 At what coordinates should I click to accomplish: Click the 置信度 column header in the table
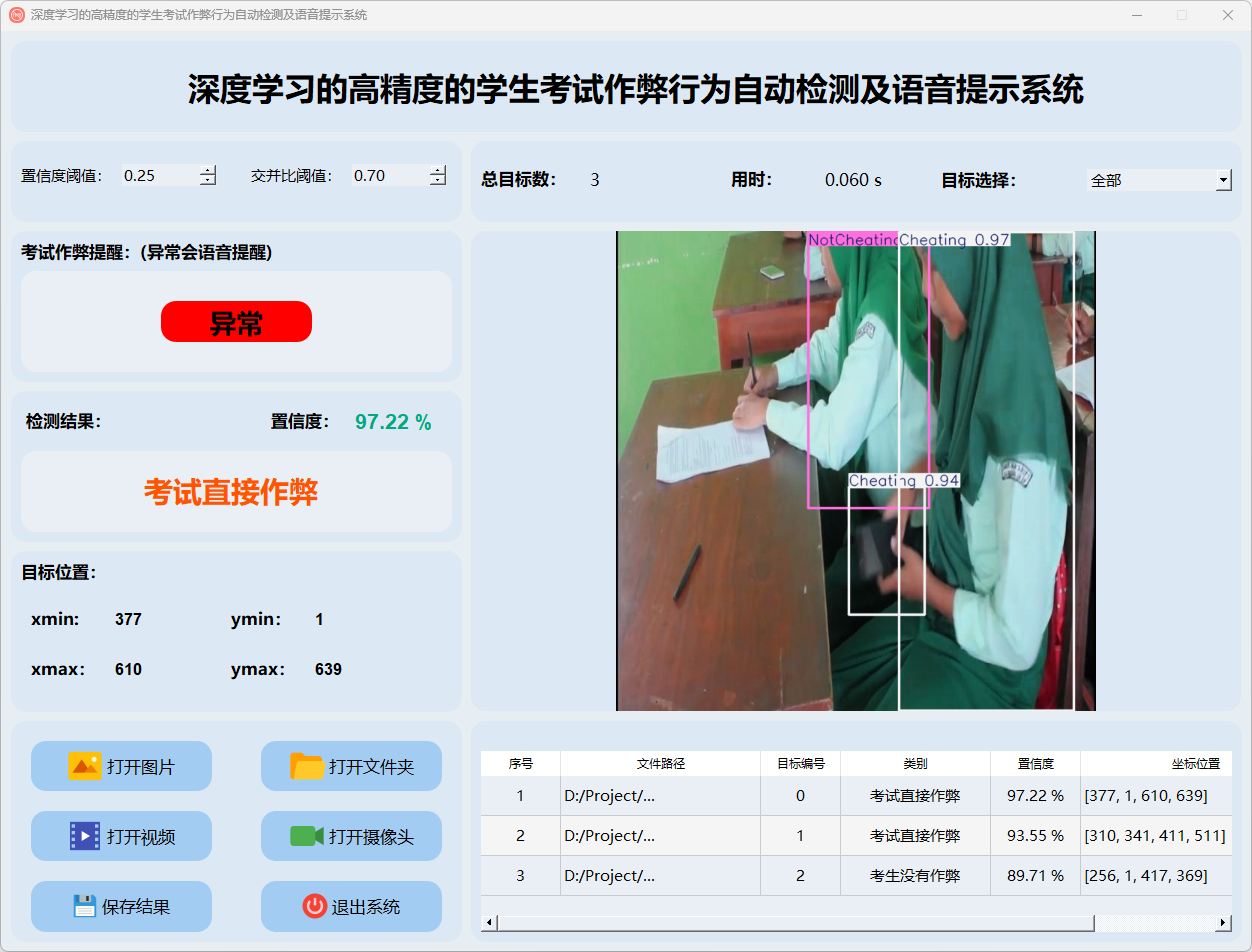click(x=1035, y=763)
